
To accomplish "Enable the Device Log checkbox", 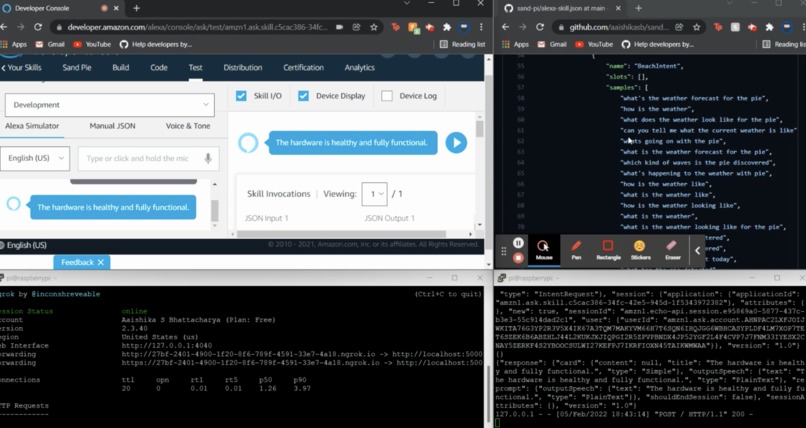I will coord(387,96).
